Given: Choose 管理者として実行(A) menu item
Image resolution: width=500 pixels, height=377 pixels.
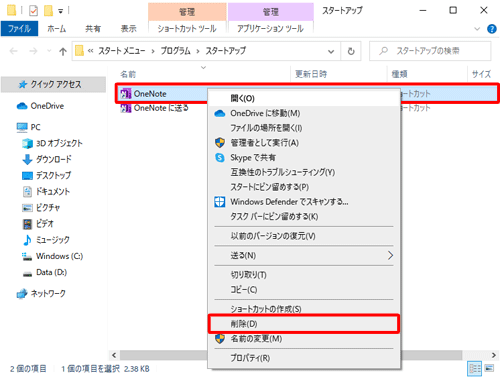Looking at the screenshot, I should pos(304,143).
